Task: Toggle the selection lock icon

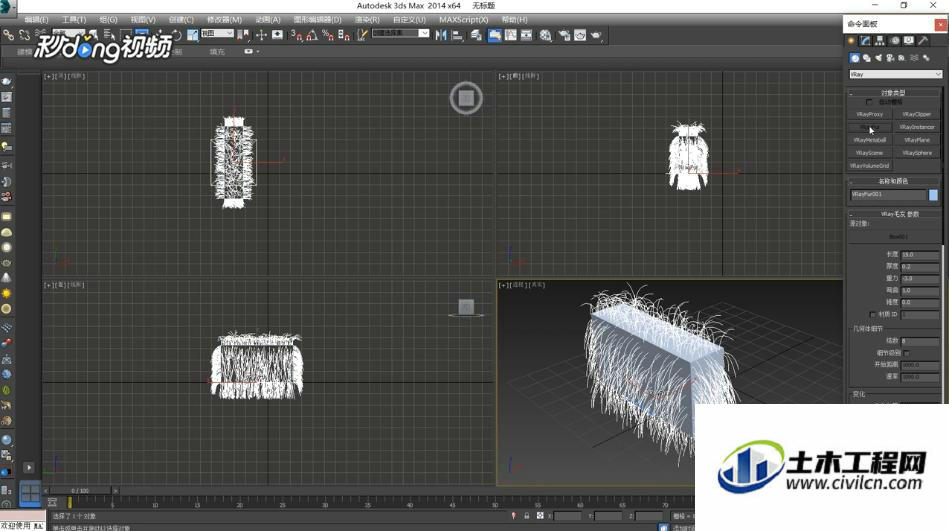Action: click(527, 516)
